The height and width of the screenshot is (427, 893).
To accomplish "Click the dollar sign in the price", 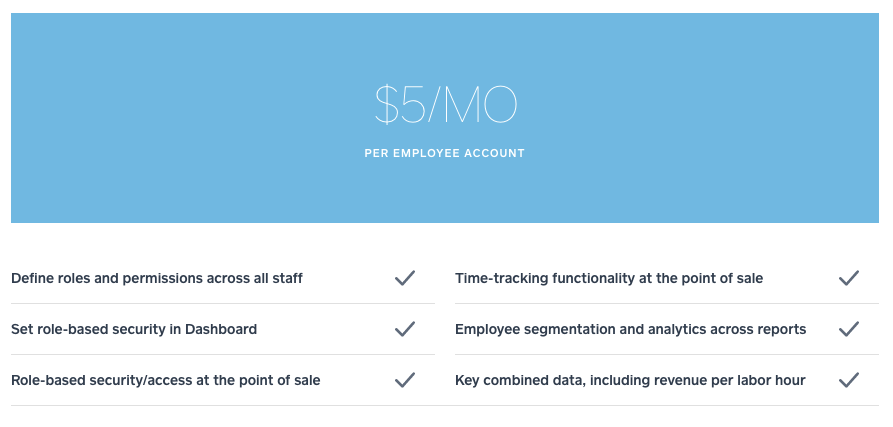I will tap(386, 105).
